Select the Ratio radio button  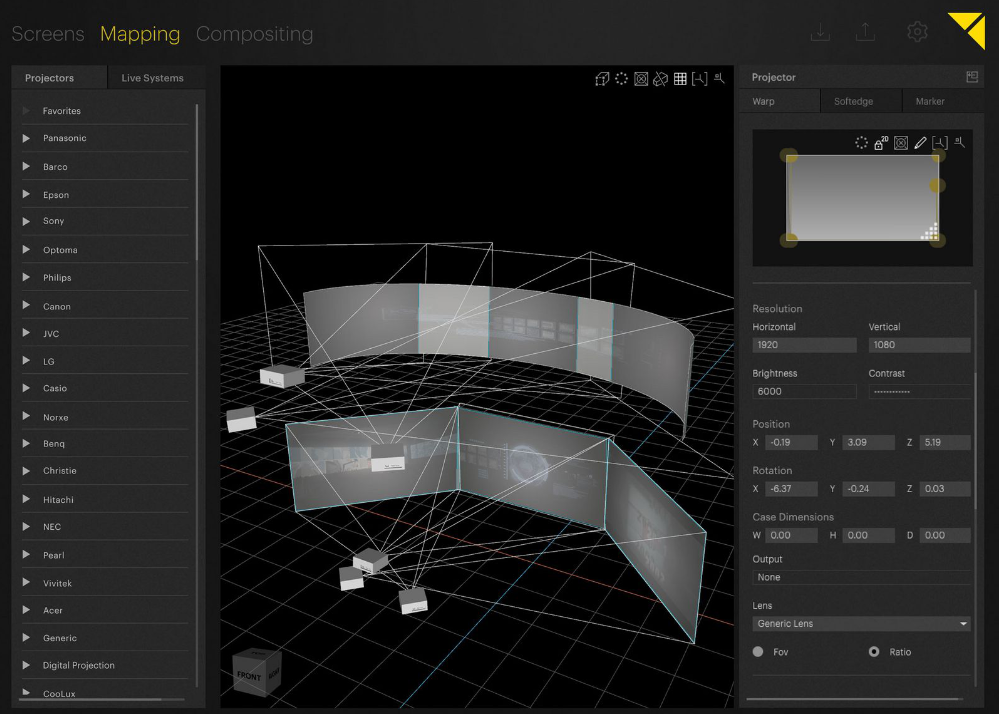[x=874, y=652]
